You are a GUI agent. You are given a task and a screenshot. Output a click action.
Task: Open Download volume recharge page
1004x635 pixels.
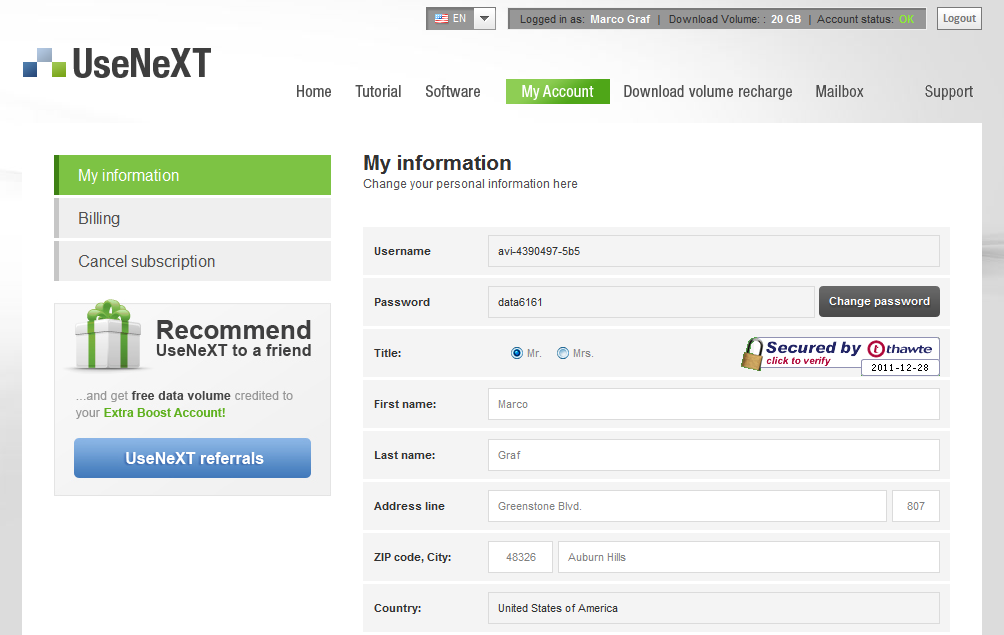coord(708,92)
